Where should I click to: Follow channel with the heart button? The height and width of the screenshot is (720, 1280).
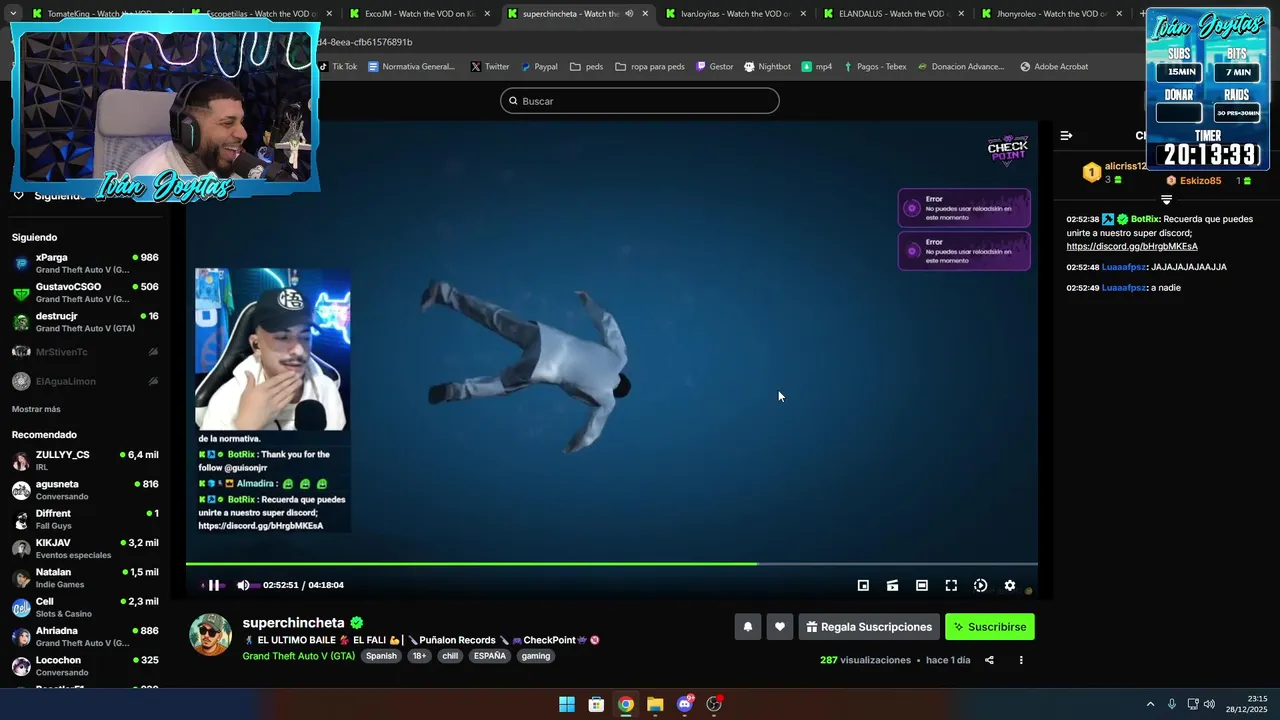tap(780, 627)
